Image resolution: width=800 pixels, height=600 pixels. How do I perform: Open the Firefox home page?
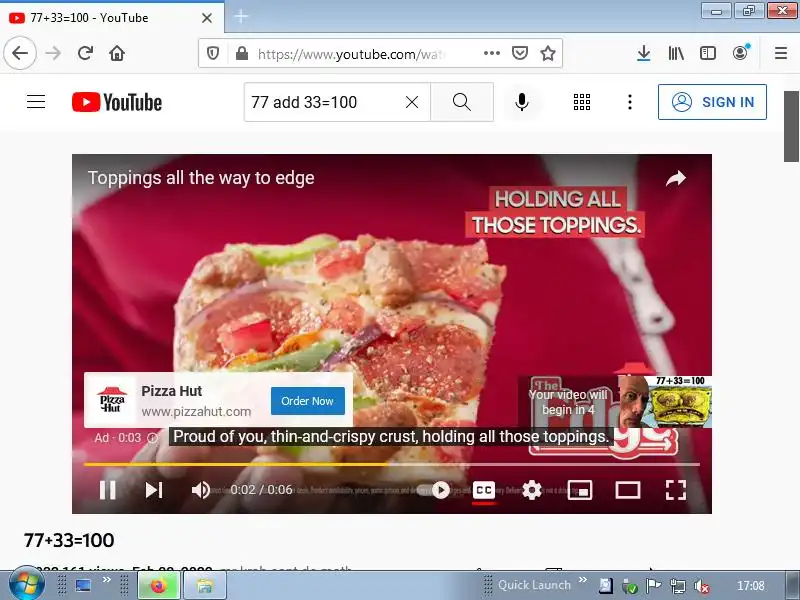[117, 53]
